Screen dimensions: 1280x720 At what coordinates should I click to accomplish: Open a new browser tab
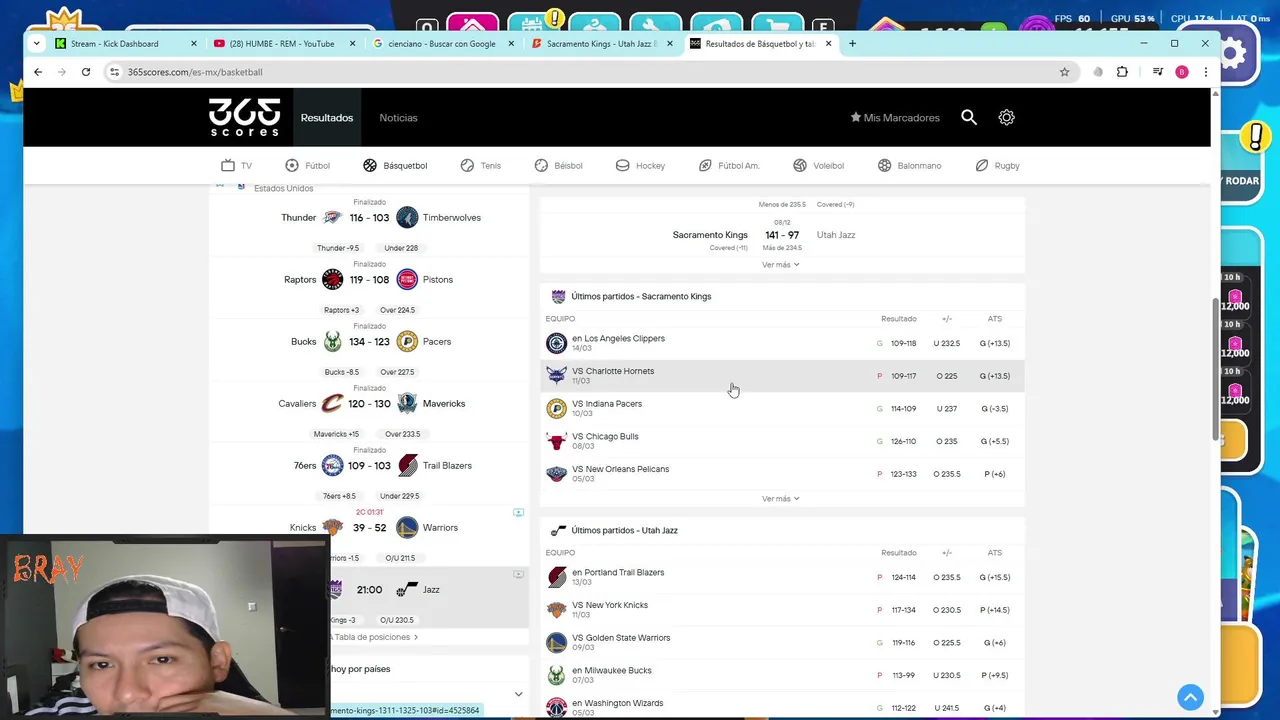[852, 44]
